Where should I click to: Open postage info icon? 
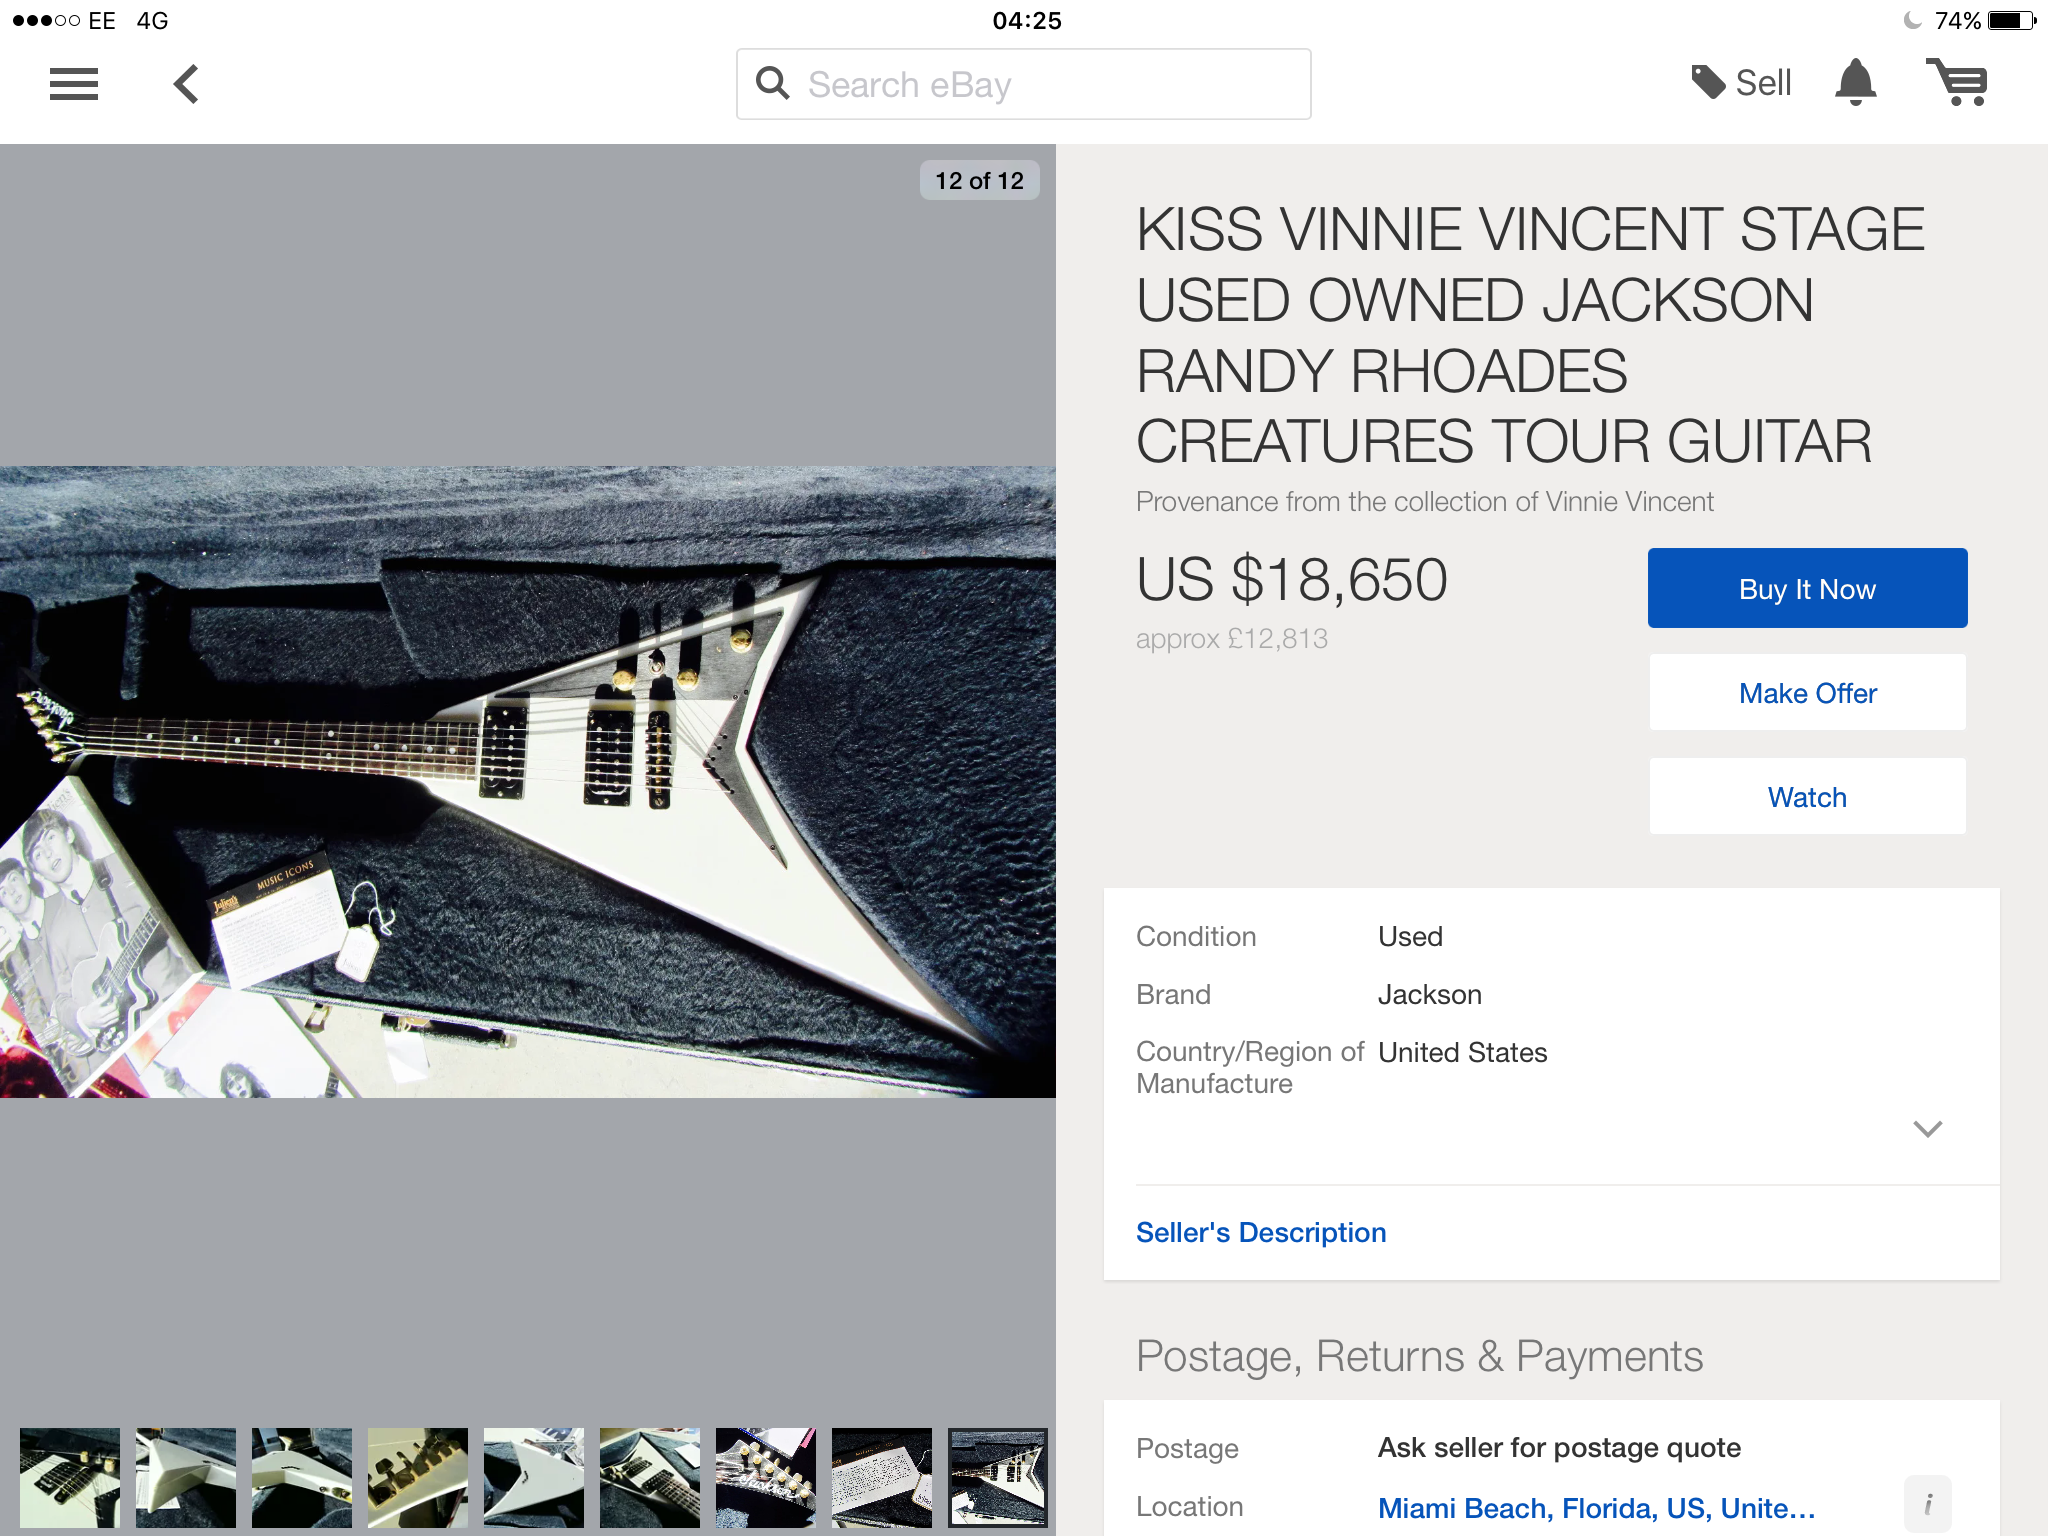pos(1927,1504)
